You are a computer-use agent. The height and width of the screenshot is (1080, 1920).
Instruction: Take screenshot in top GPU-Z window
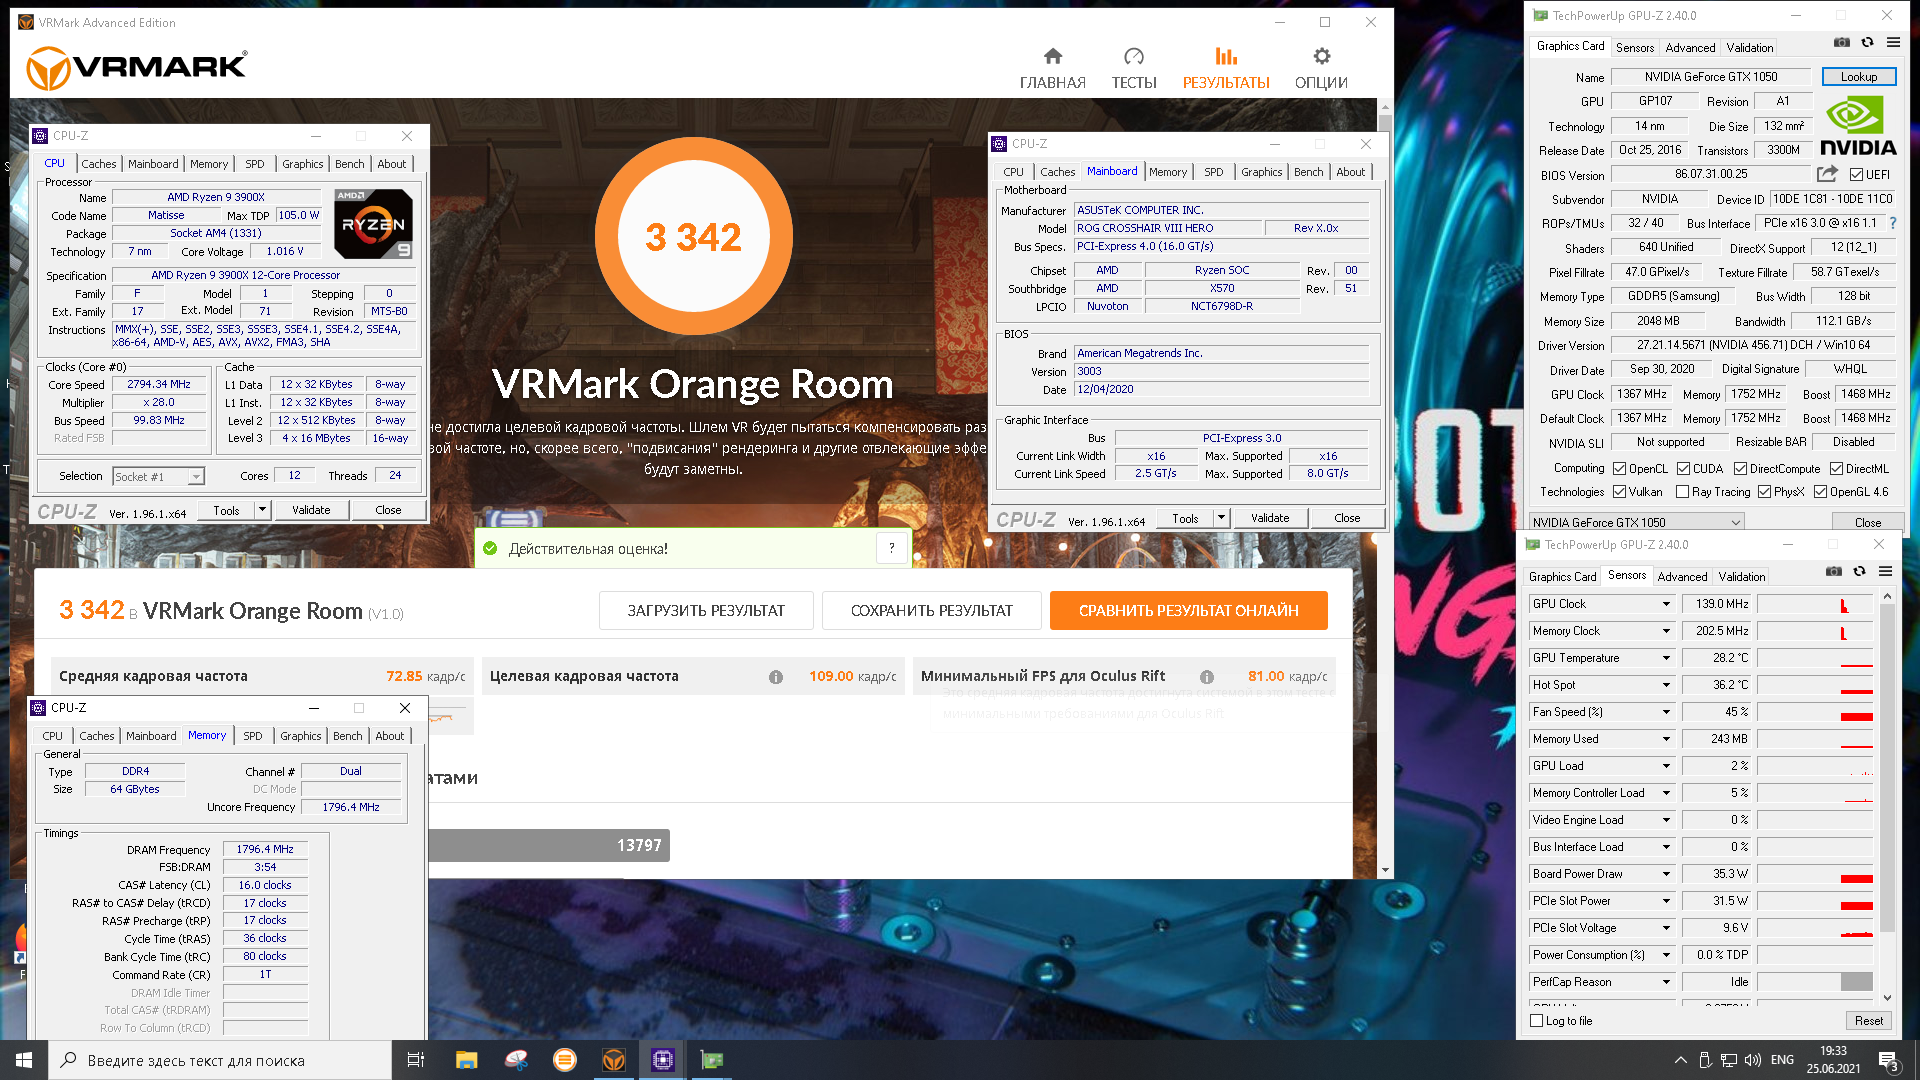(x=1841, y=43)
